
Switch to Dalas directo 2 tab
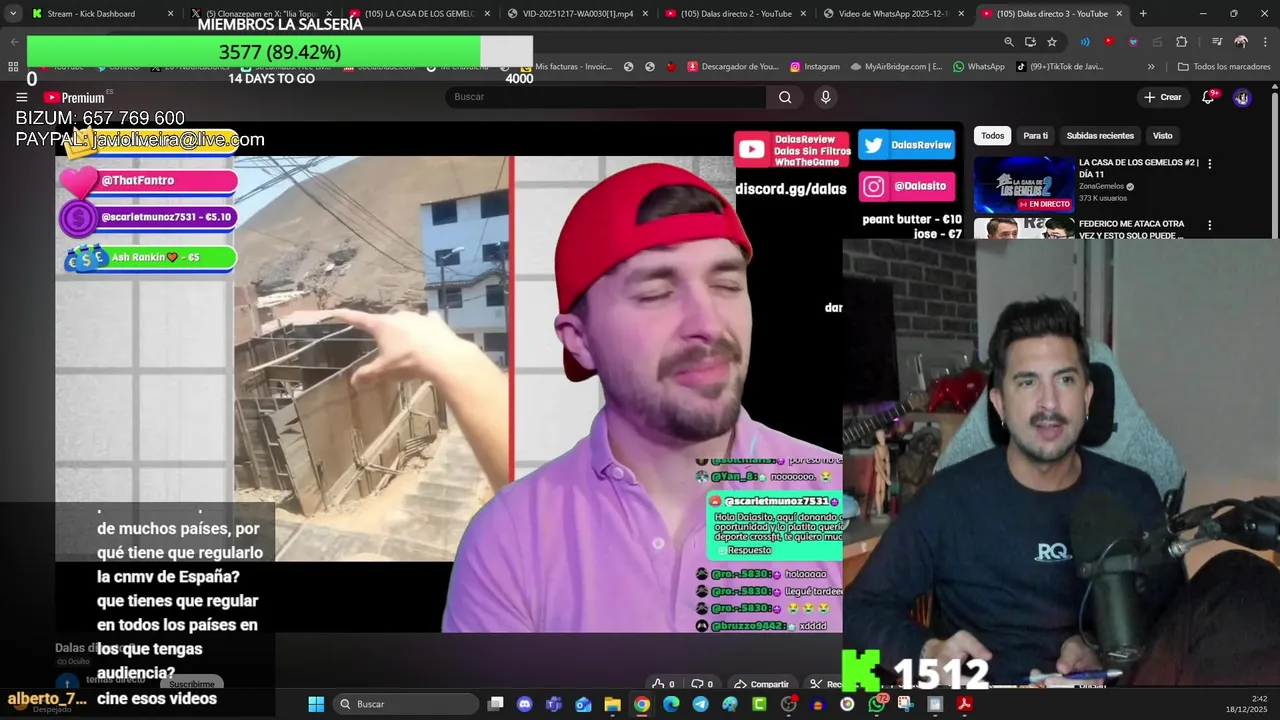pos(735,14)
